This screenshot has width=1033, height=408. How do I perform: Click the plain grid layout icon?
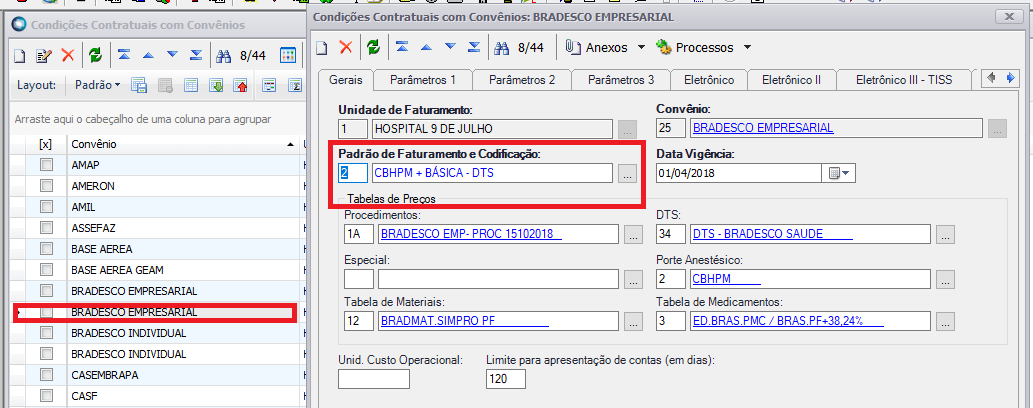(190, 86)
